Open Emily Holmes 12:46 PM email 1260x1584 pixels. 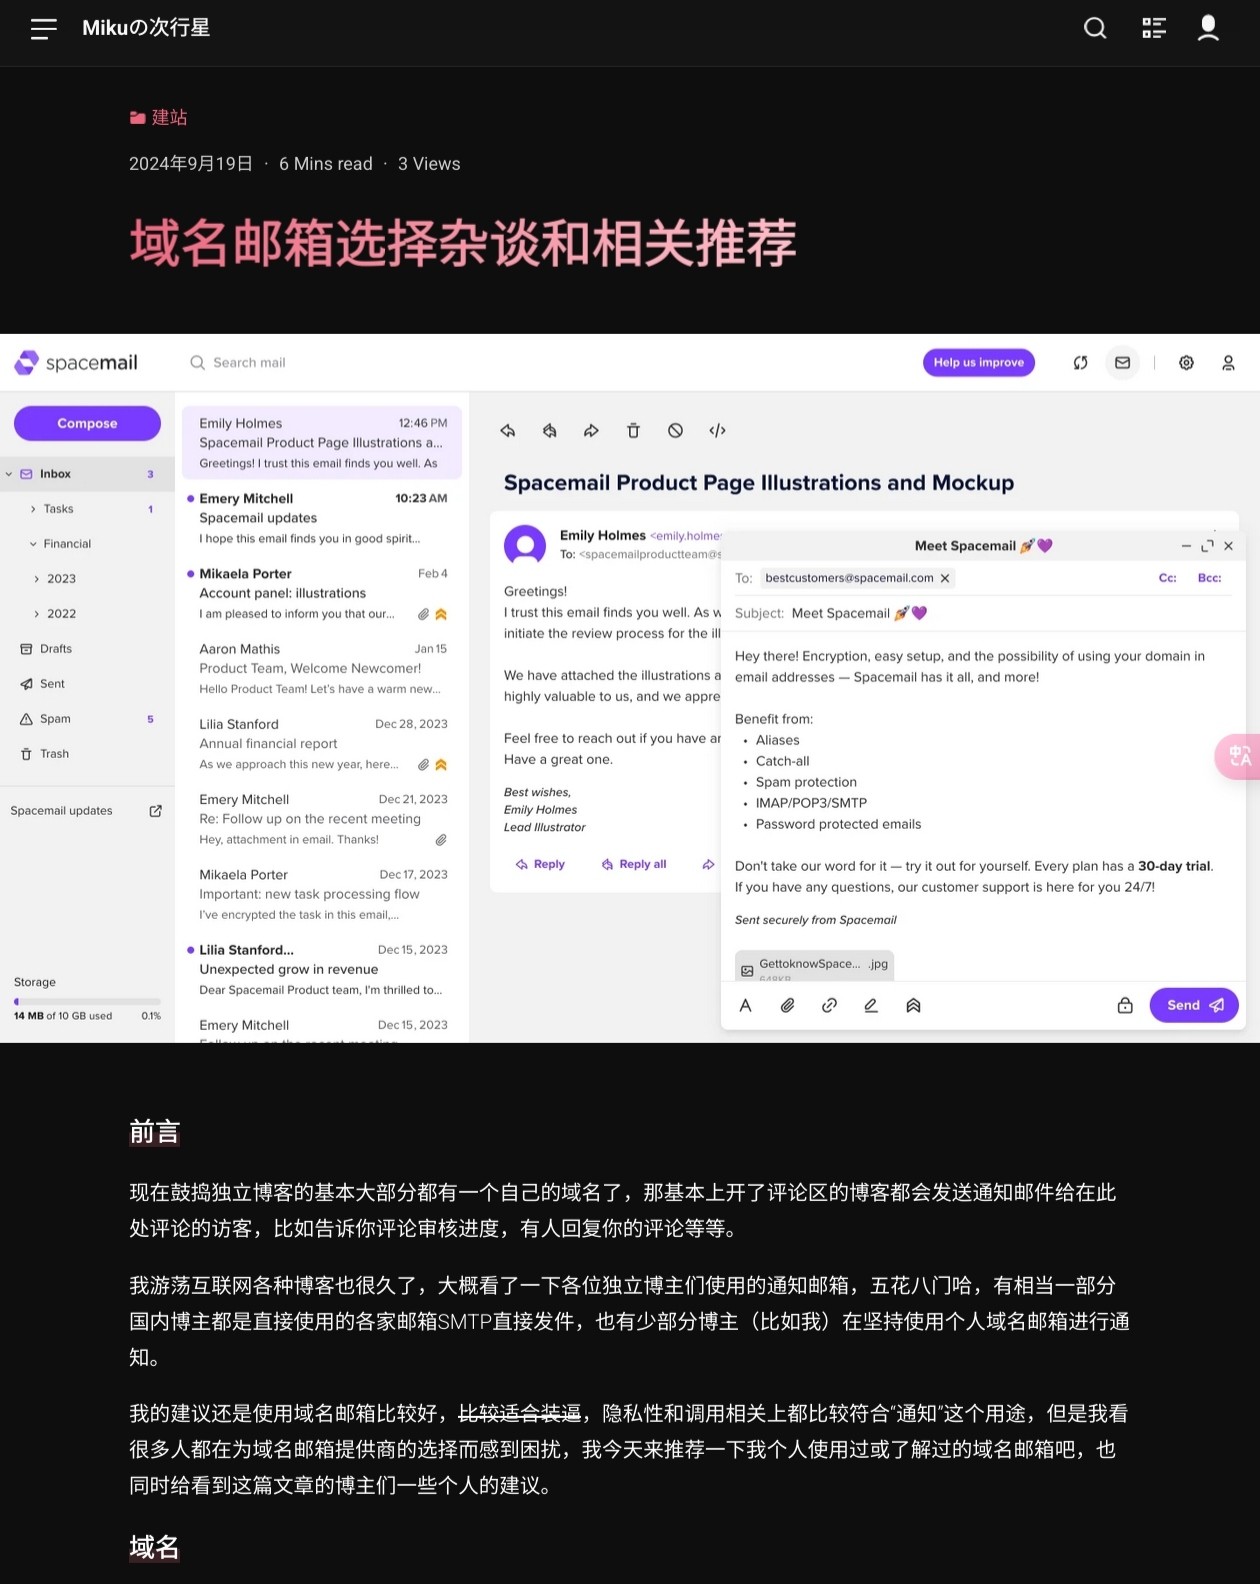point(322,442)
